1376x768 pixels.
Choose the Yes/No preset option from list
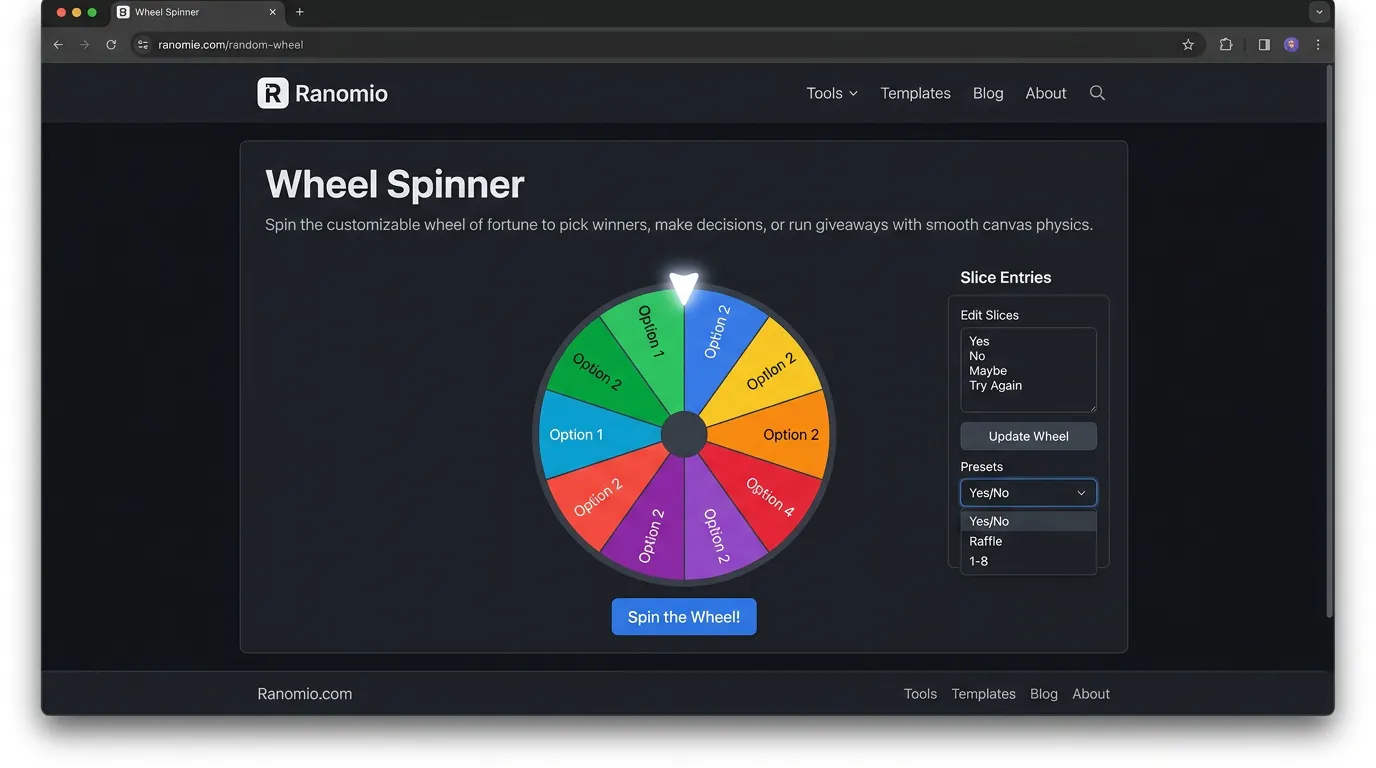pos(1028,521)
